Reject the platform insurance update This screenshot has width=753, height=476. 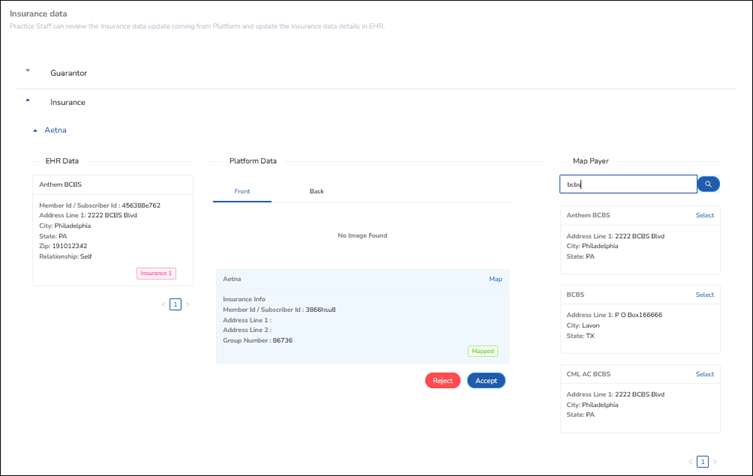click(442, 380)
